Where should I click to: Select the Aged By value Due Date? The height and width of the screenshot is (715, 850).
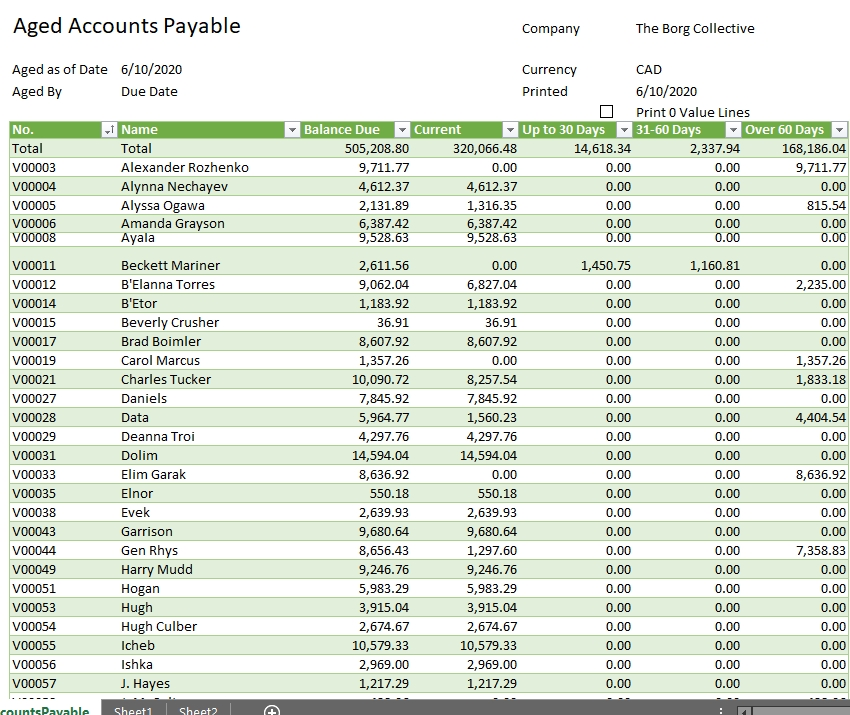tap(149, 92)
